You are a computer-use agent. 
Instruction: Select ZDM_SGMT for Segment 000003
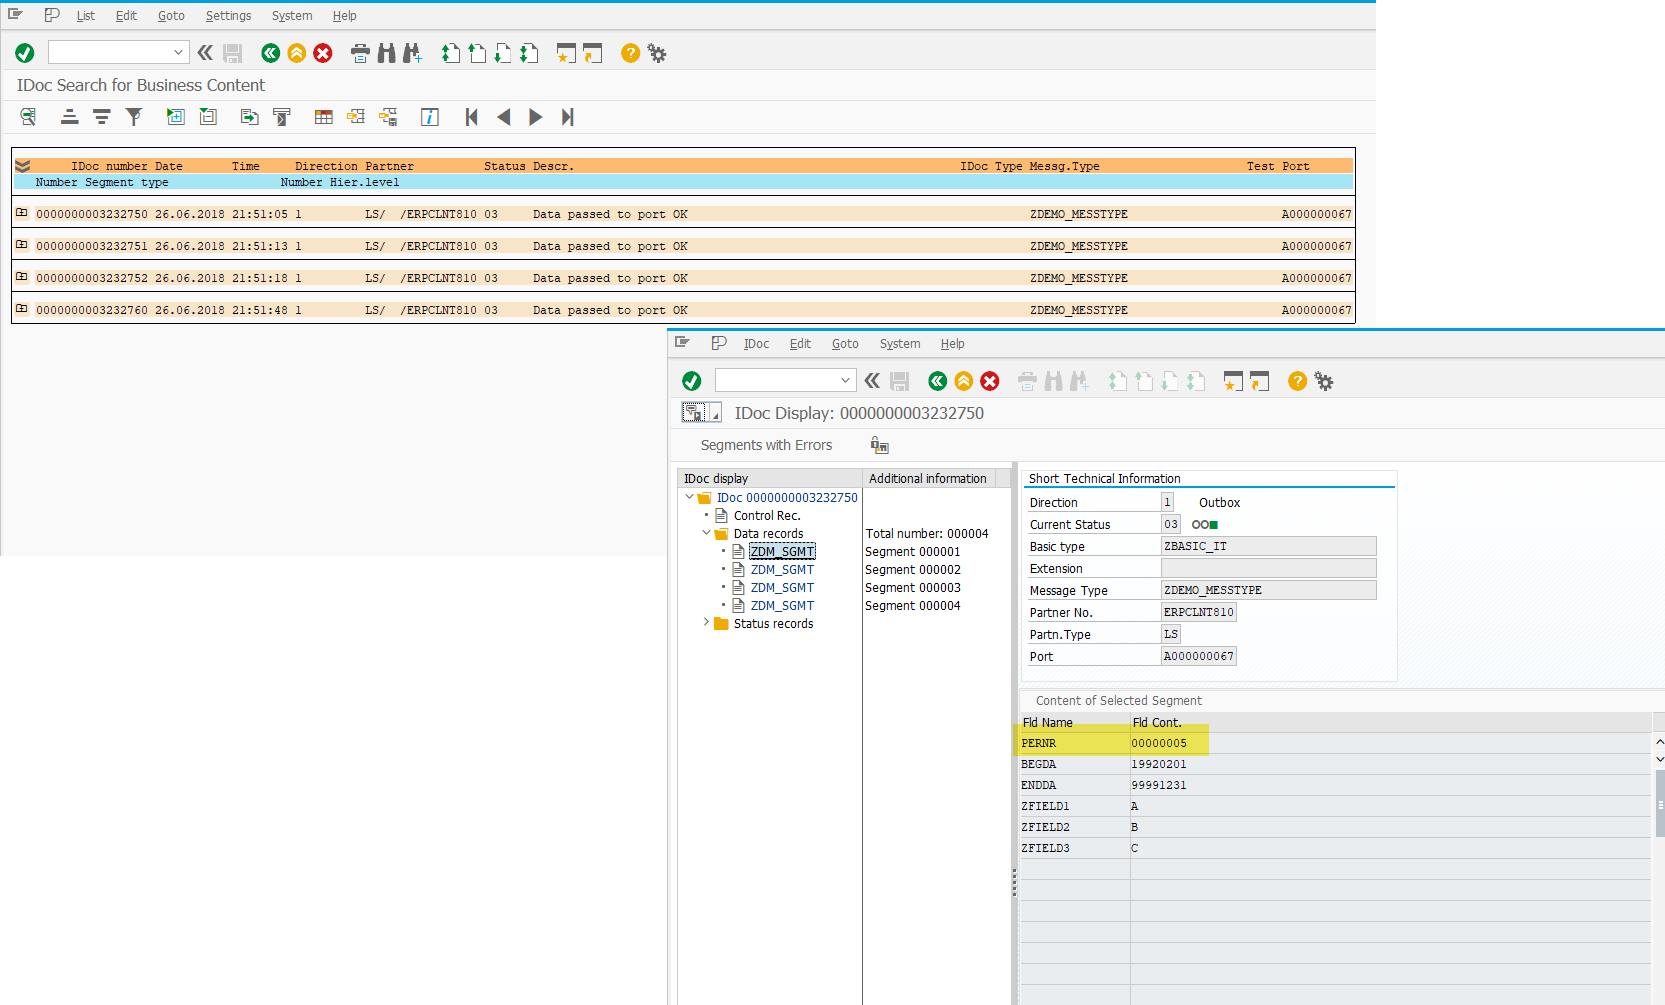[782, 588]
